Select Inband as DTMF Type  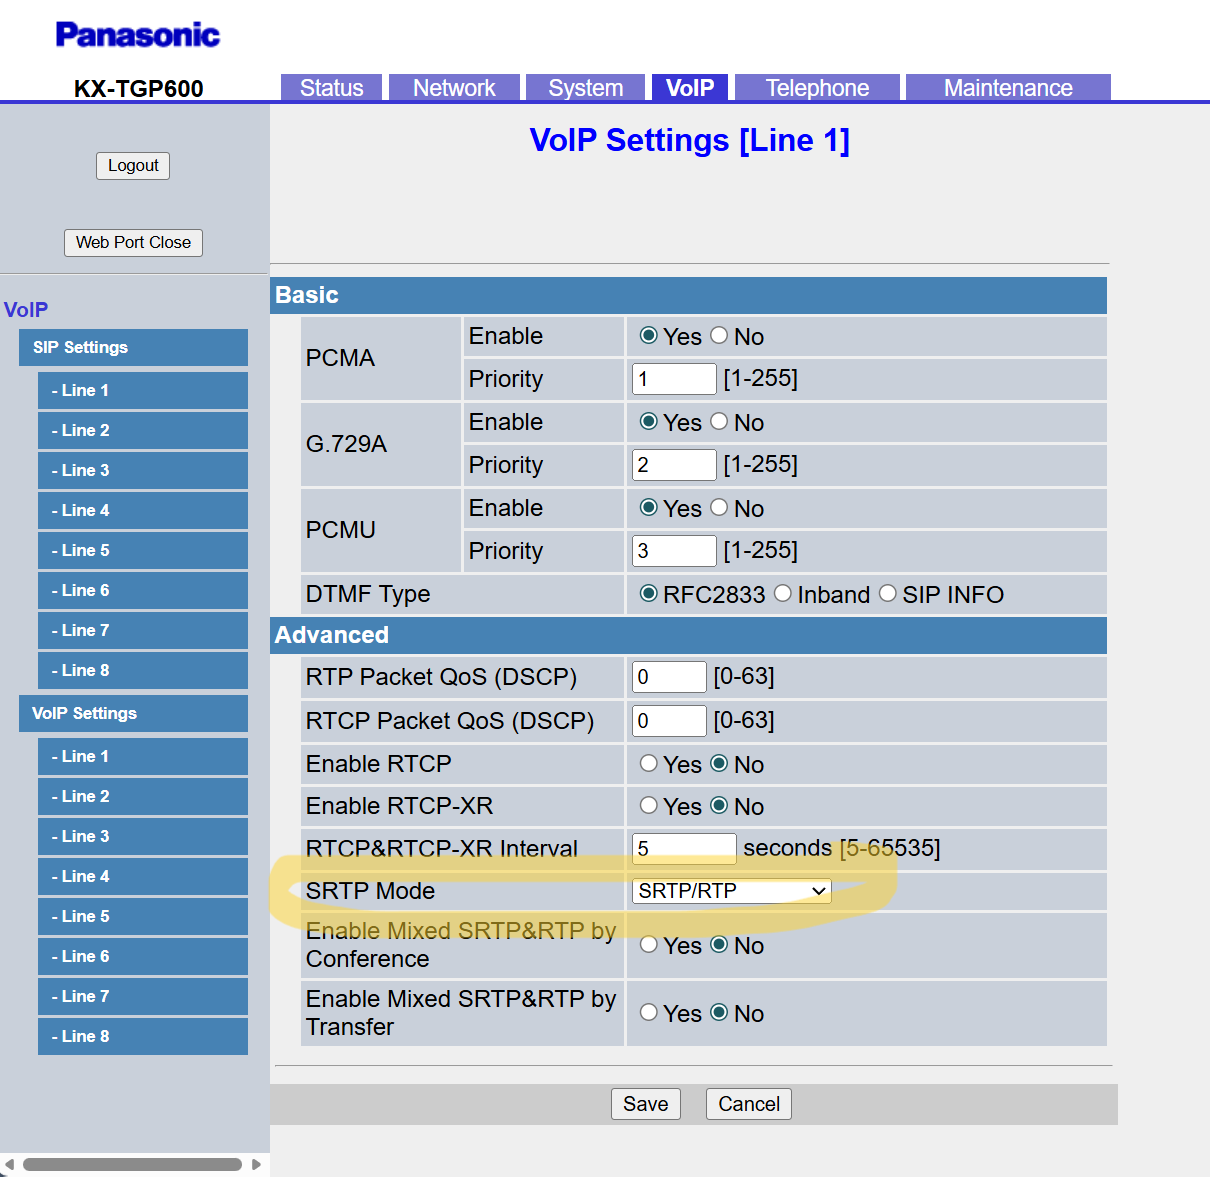point(783,594)
